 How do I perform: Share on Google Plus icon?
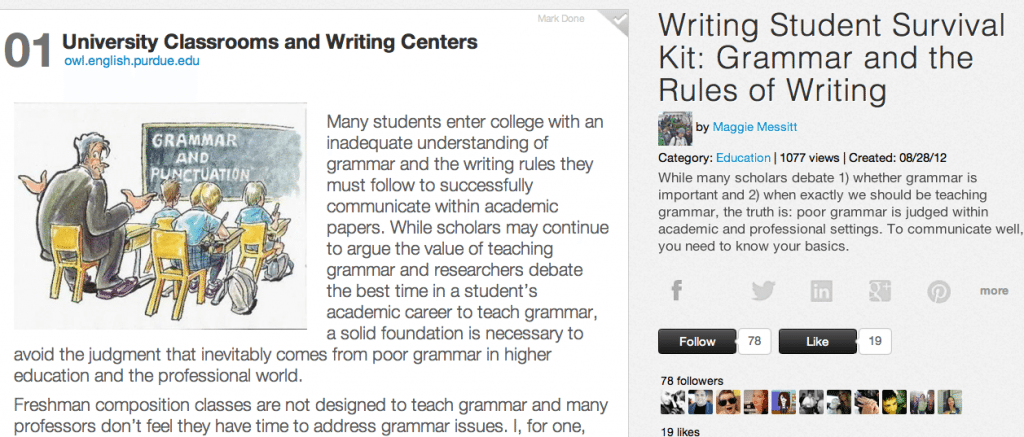(x=880, y=291)
